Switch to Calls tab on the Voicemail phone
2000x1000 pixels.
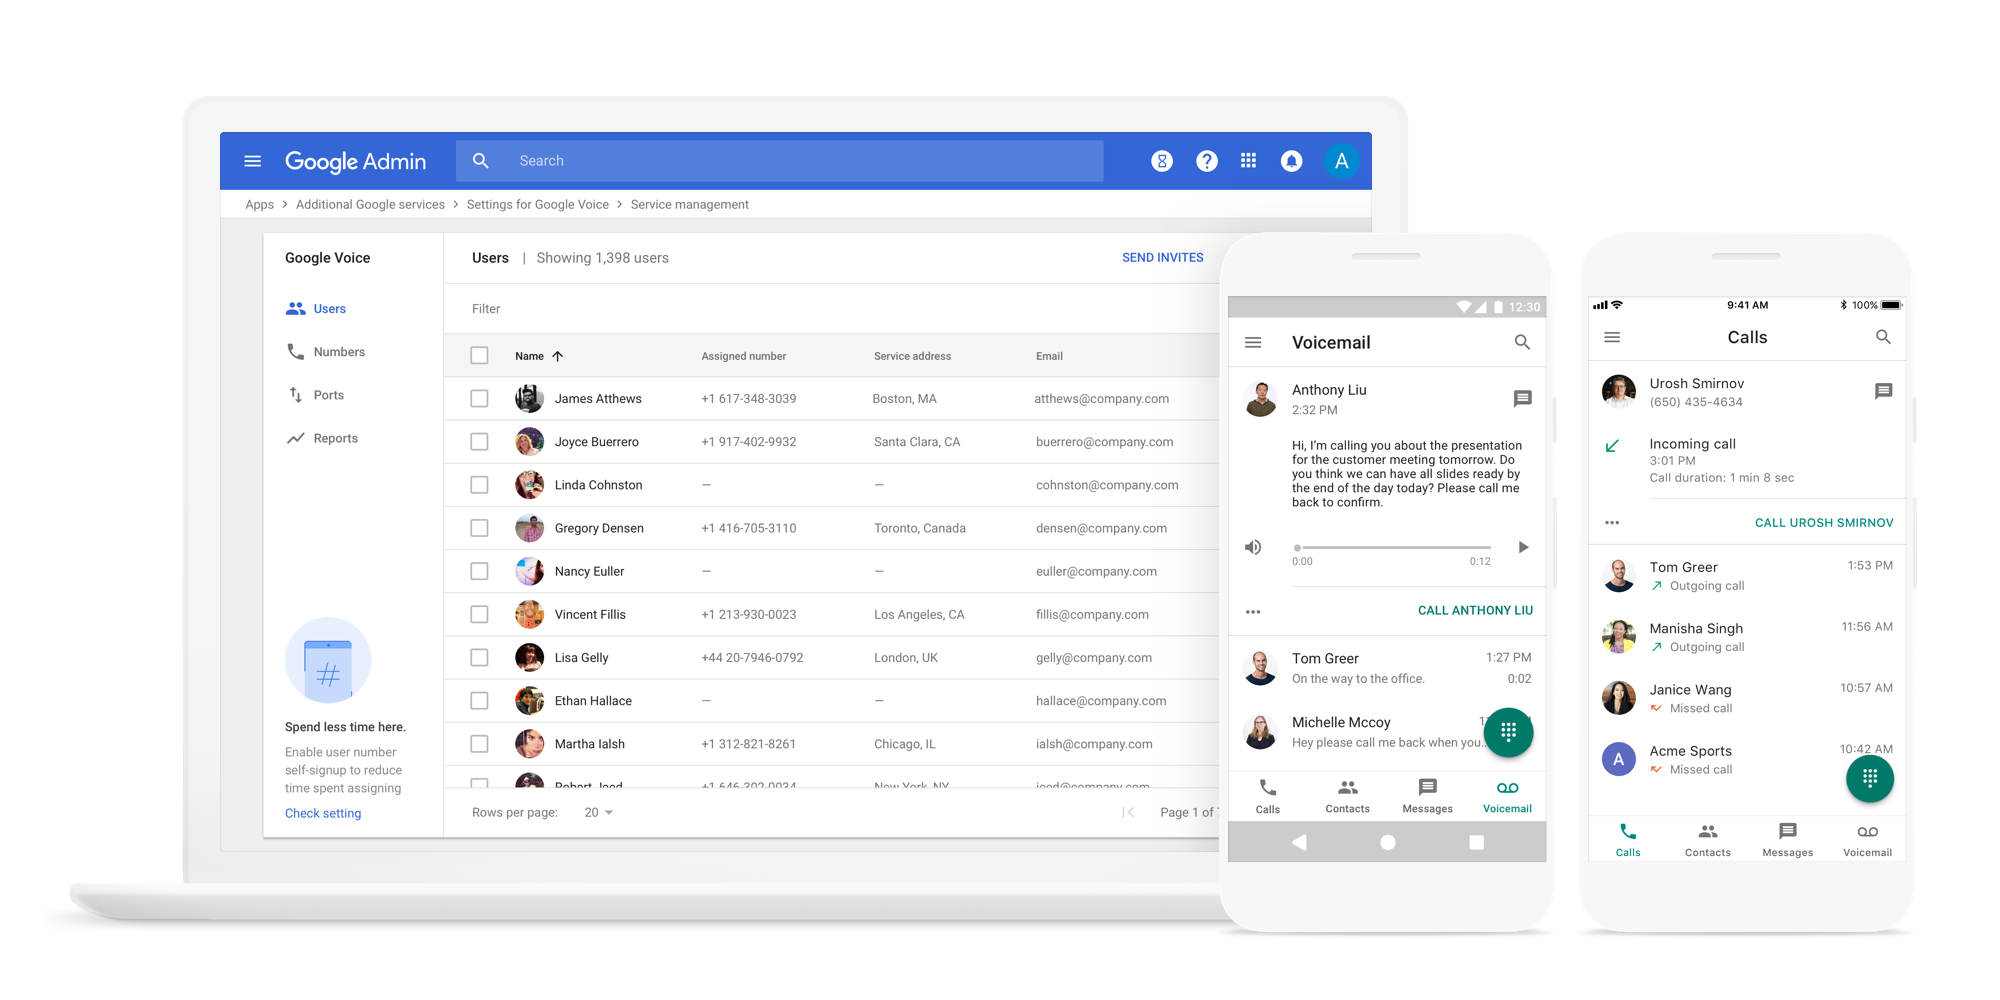(1268, 797)
